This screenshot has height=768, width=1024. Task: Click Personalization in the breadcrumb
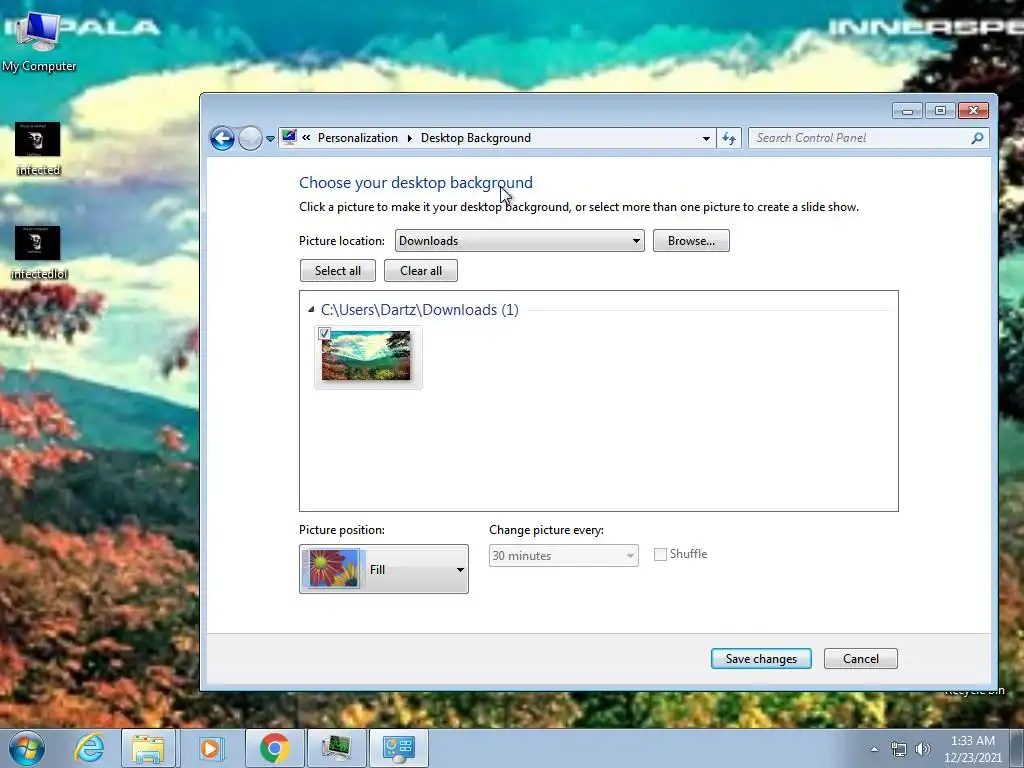(357, 138)
